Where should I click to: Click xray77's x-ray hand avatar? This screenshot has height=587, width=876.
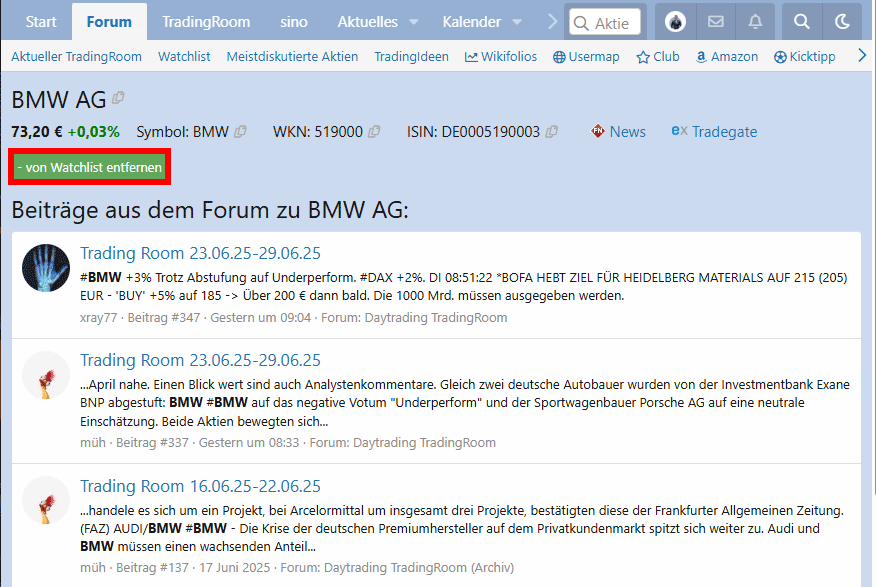point(46,268)
